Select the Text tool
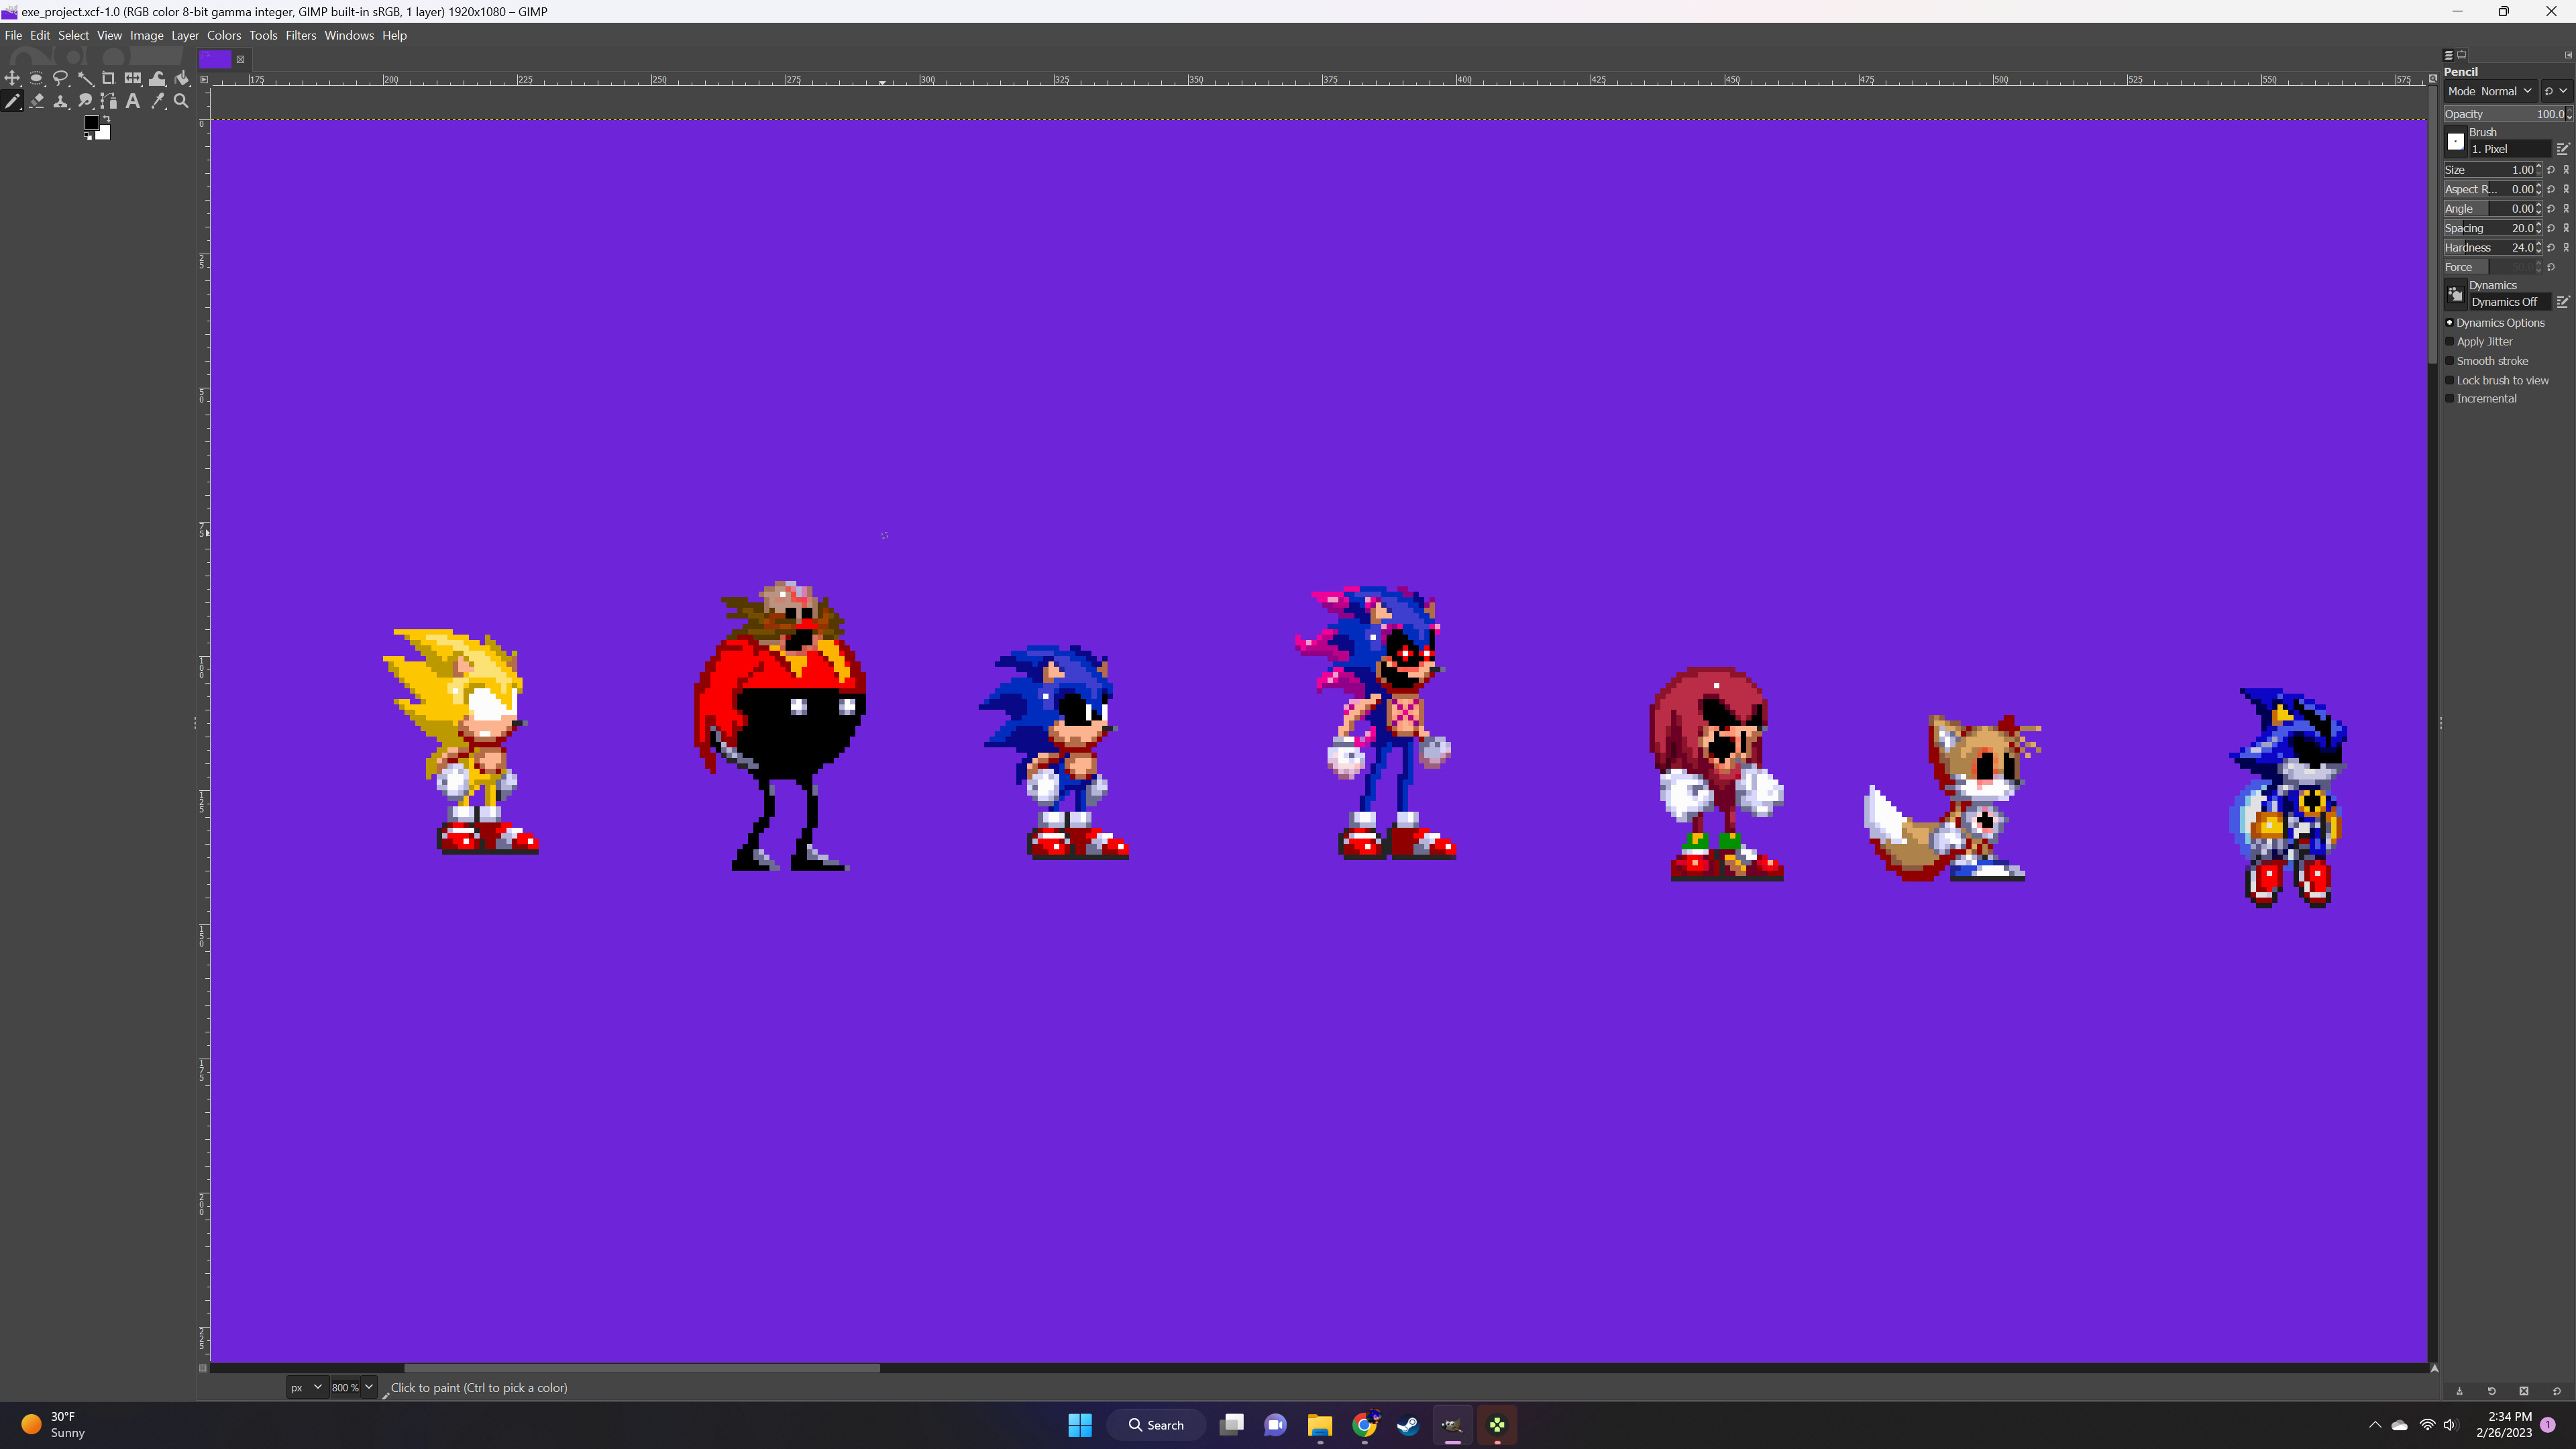Image resolution: width=2576 pixels, height=1449 pixels. point(133,101)
